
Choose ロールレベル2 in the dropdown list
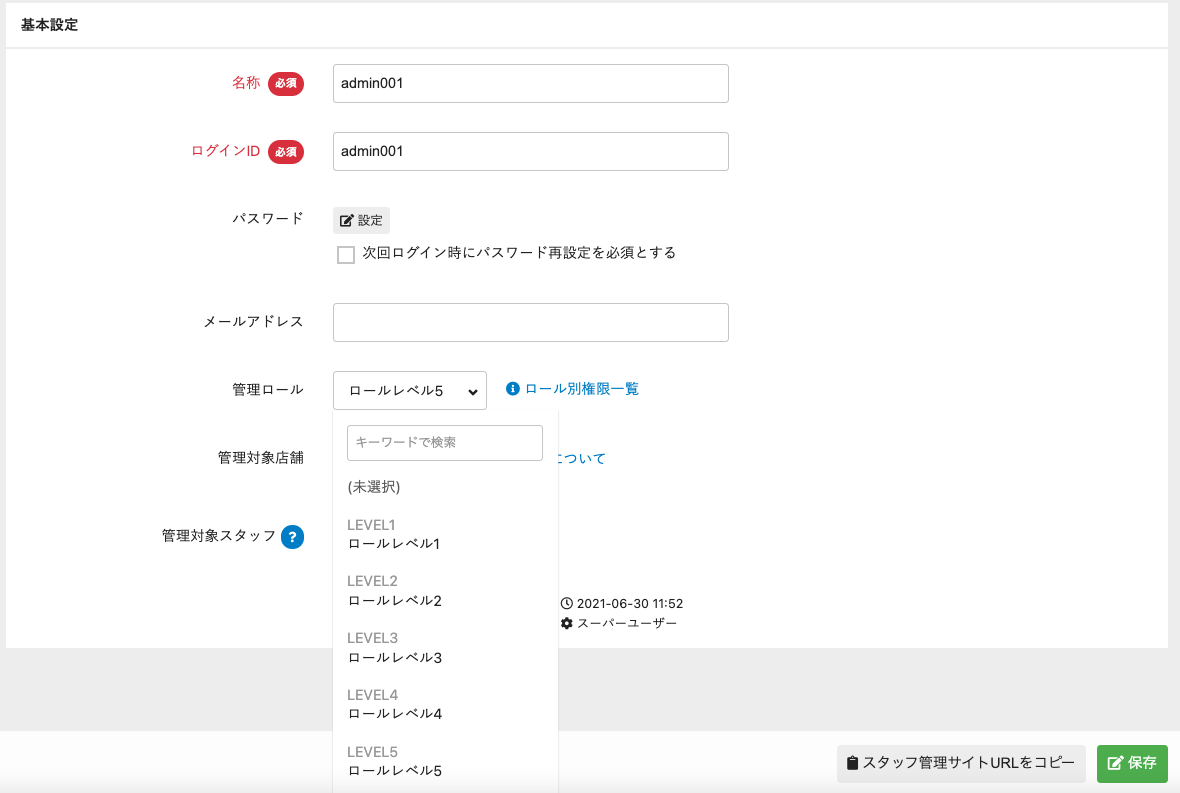pos(394,601)
